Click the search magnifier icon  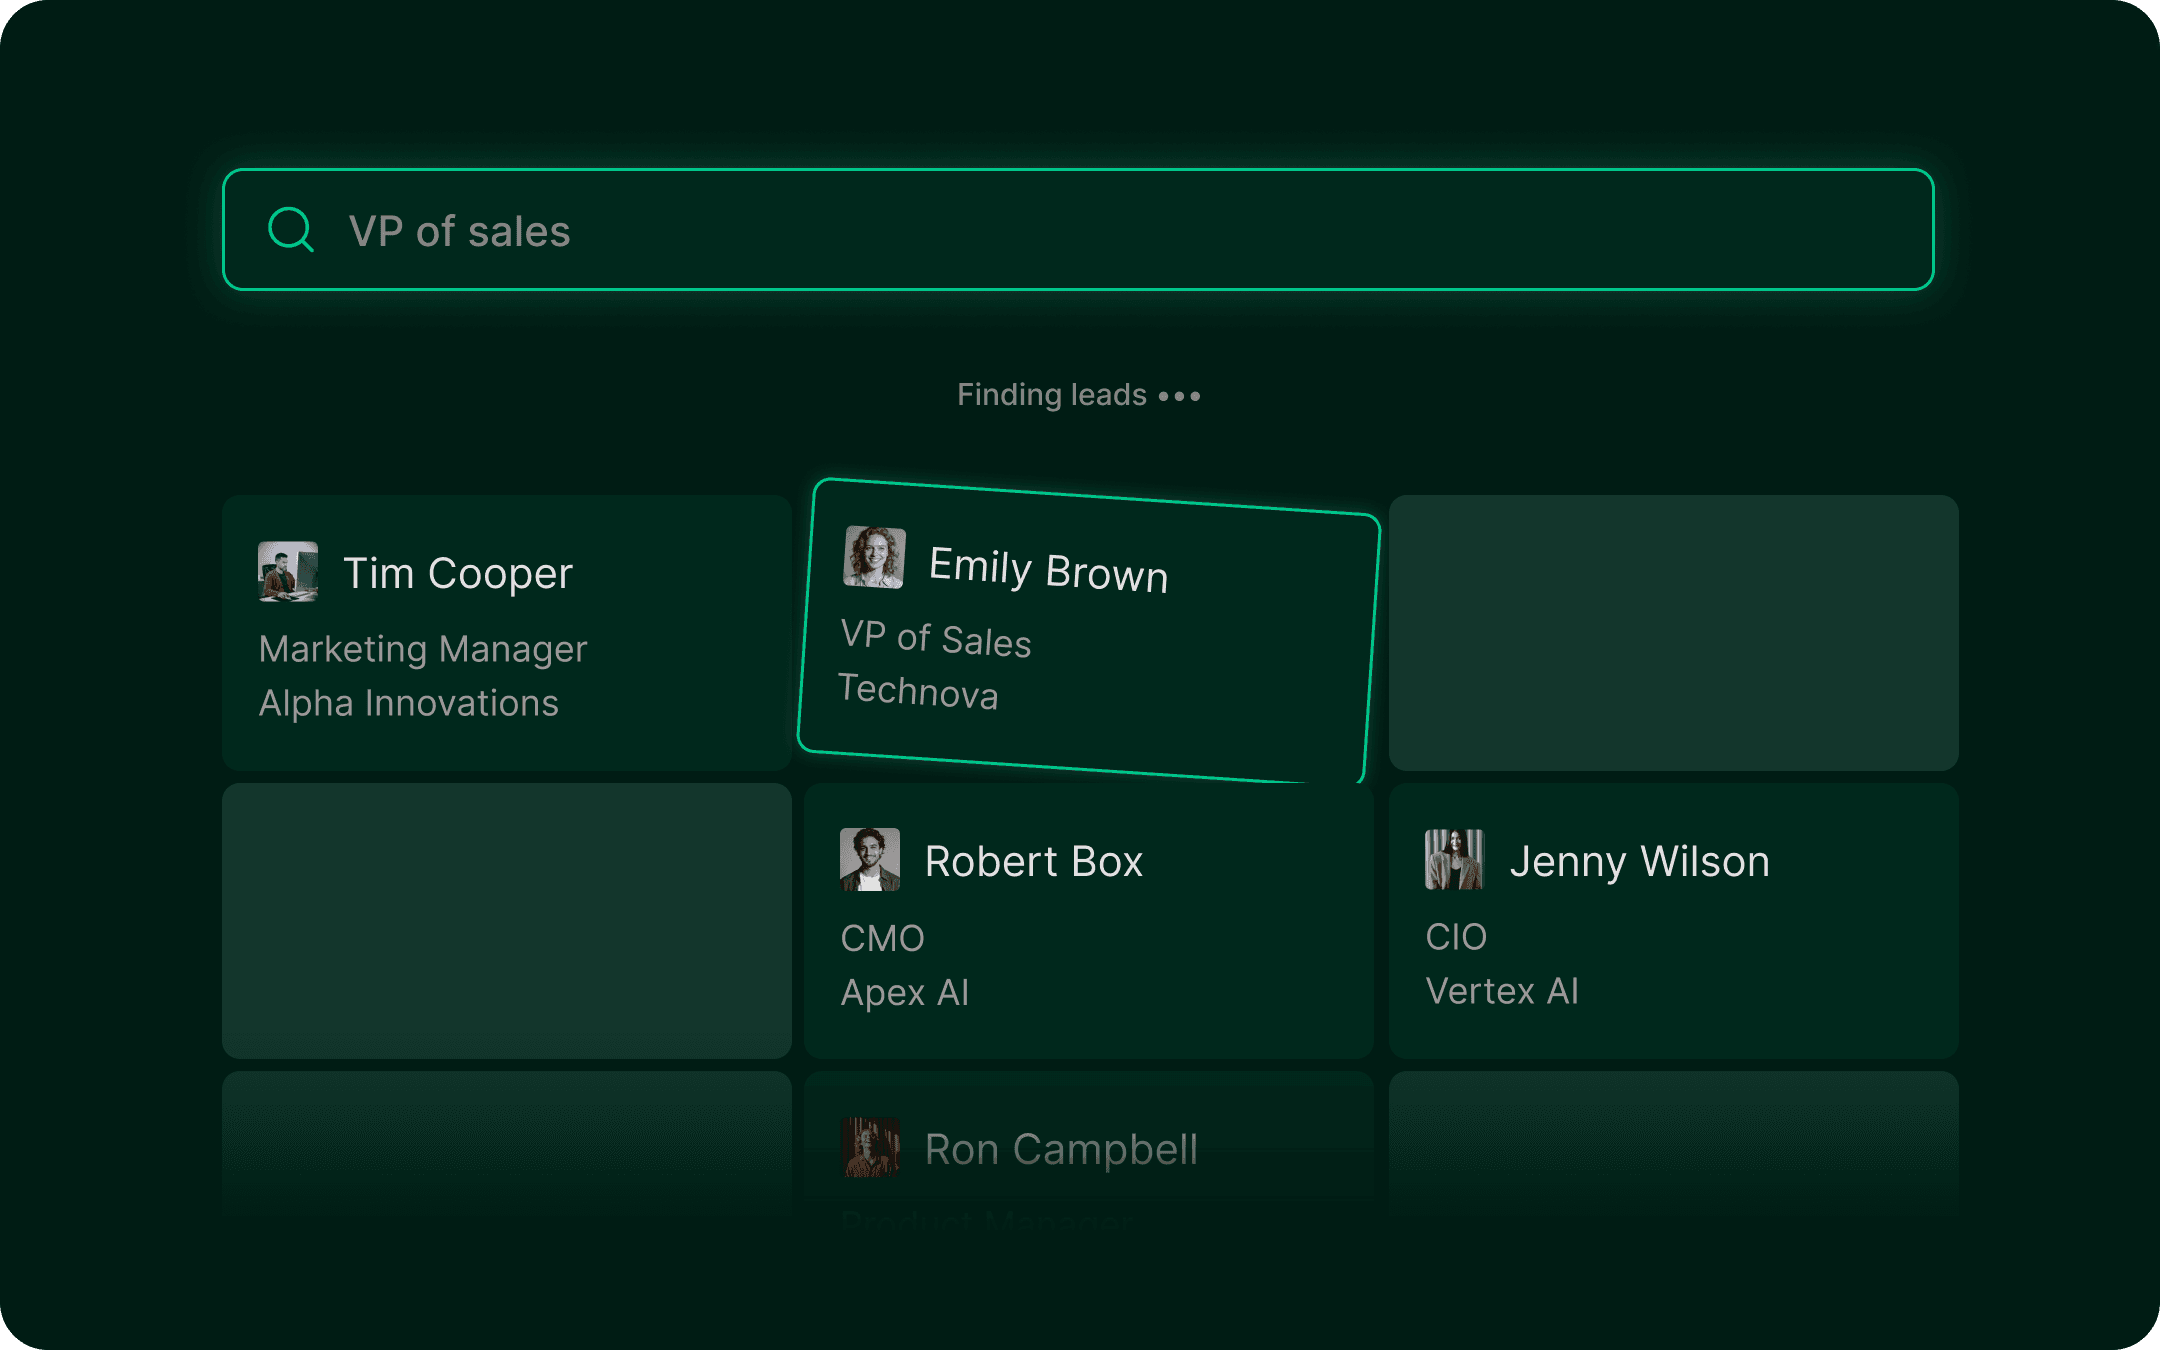(x=291, y=230)
